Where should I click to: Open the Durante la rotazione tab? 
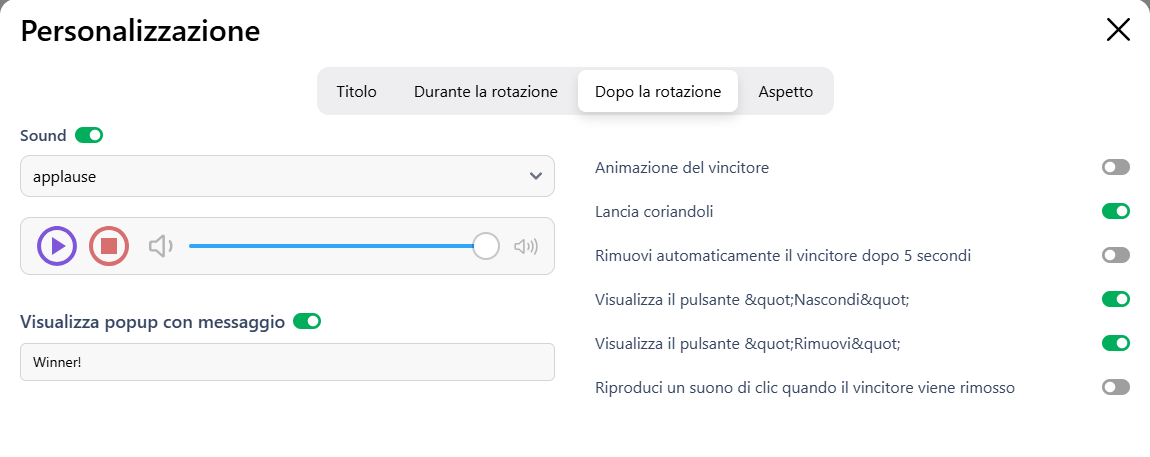[485, 91]
